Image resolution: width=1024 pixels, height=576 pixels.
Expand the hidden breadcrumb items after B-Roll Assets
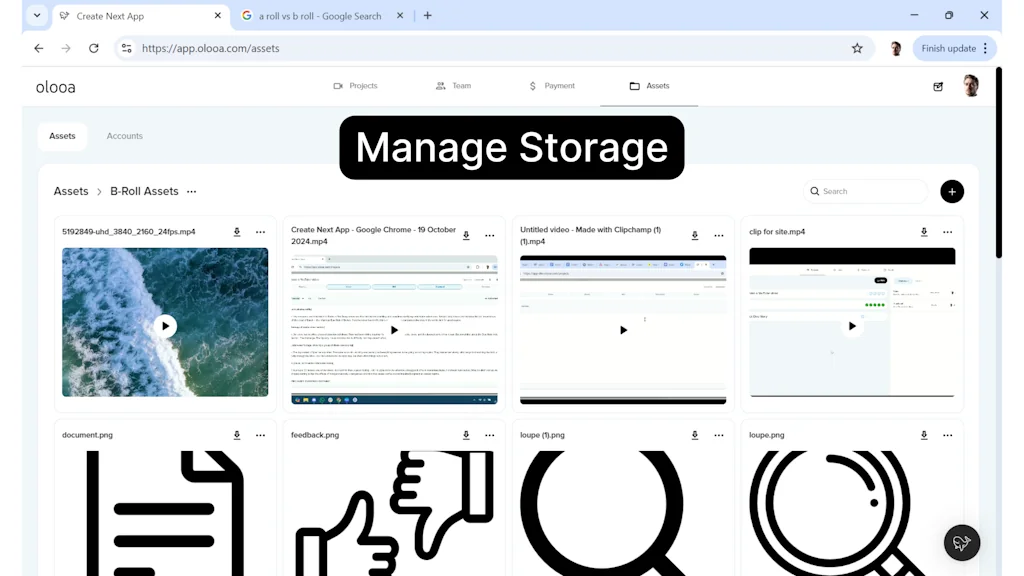tap(192, 191)
